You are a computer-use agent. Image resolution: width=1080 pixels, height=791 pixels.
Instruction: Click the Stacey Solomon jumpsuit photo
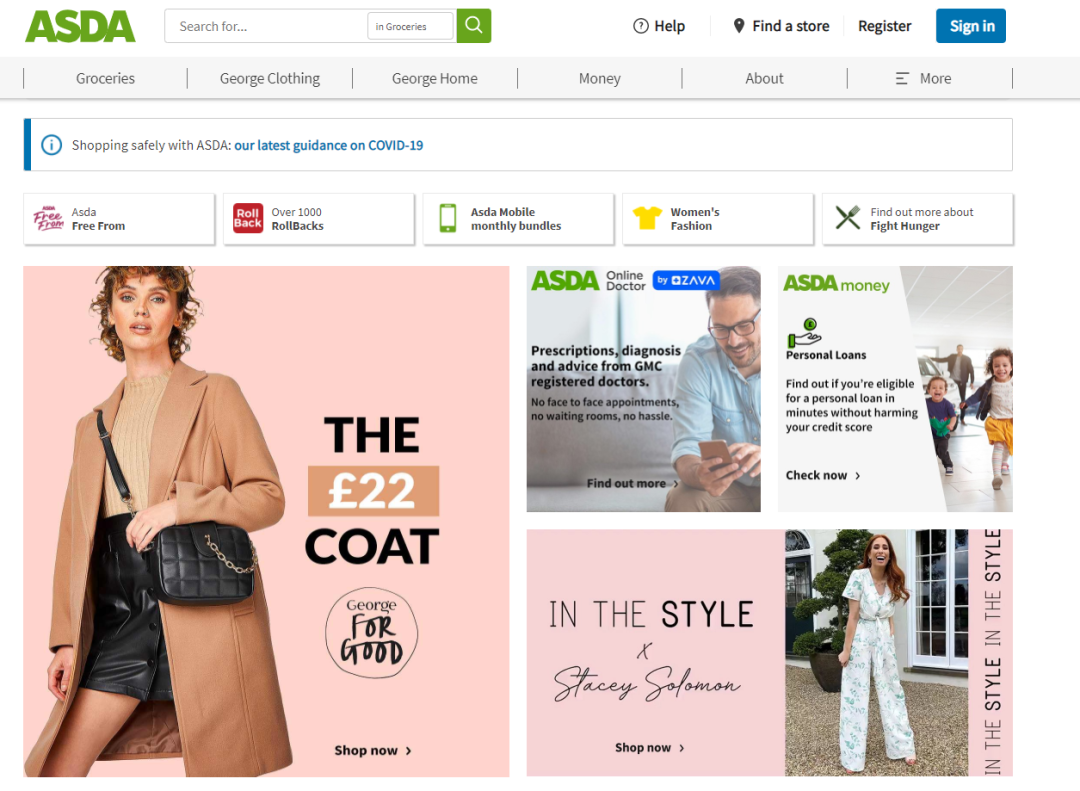click(875, 653)
